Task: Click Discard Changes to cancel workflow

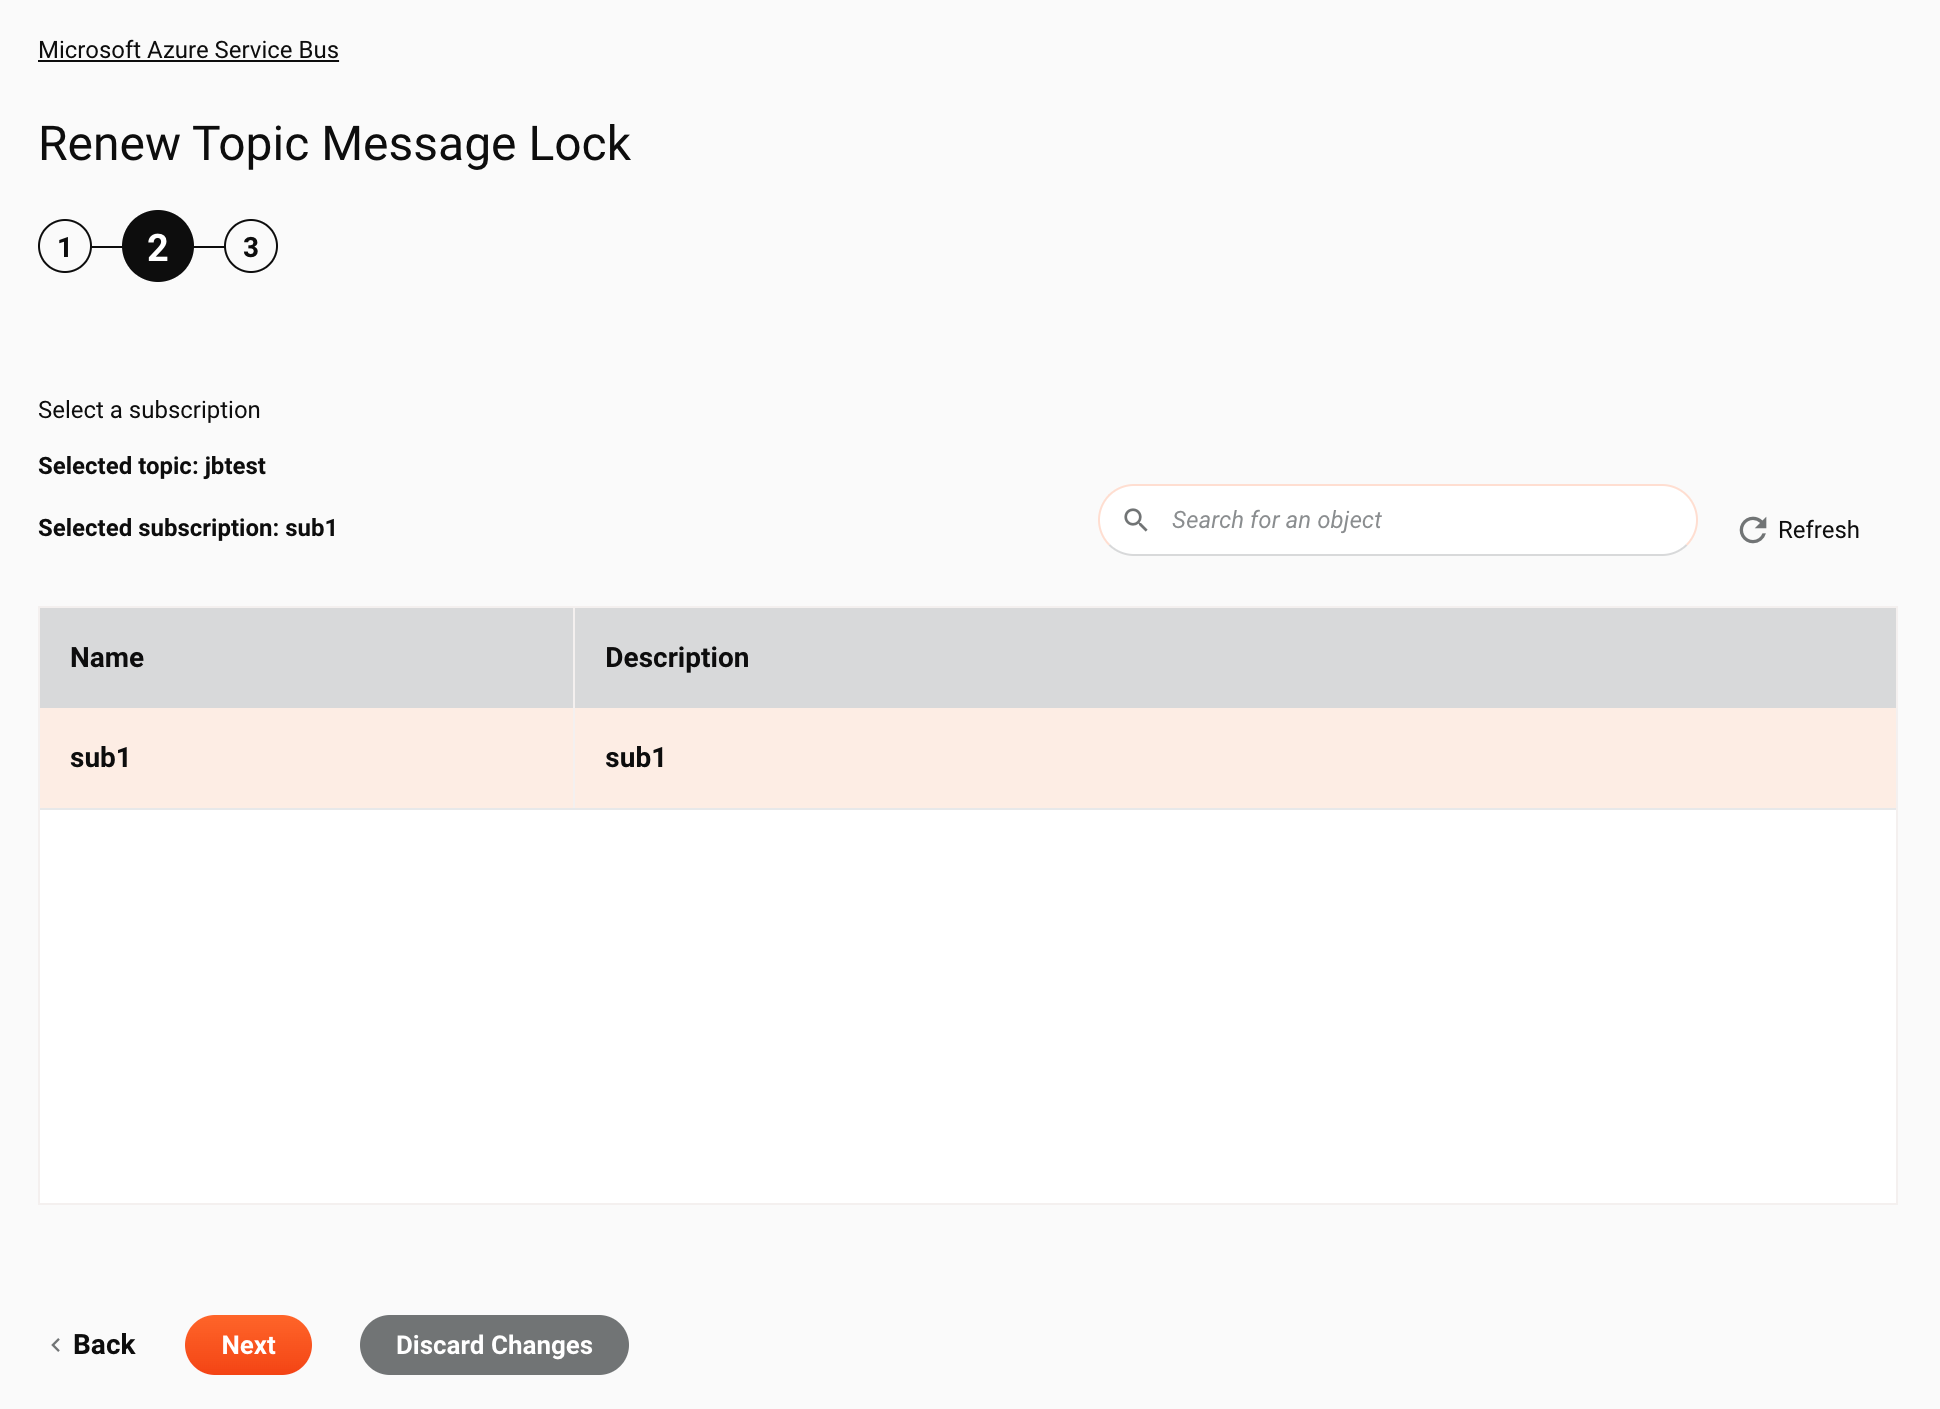Action: point(494,1344)
